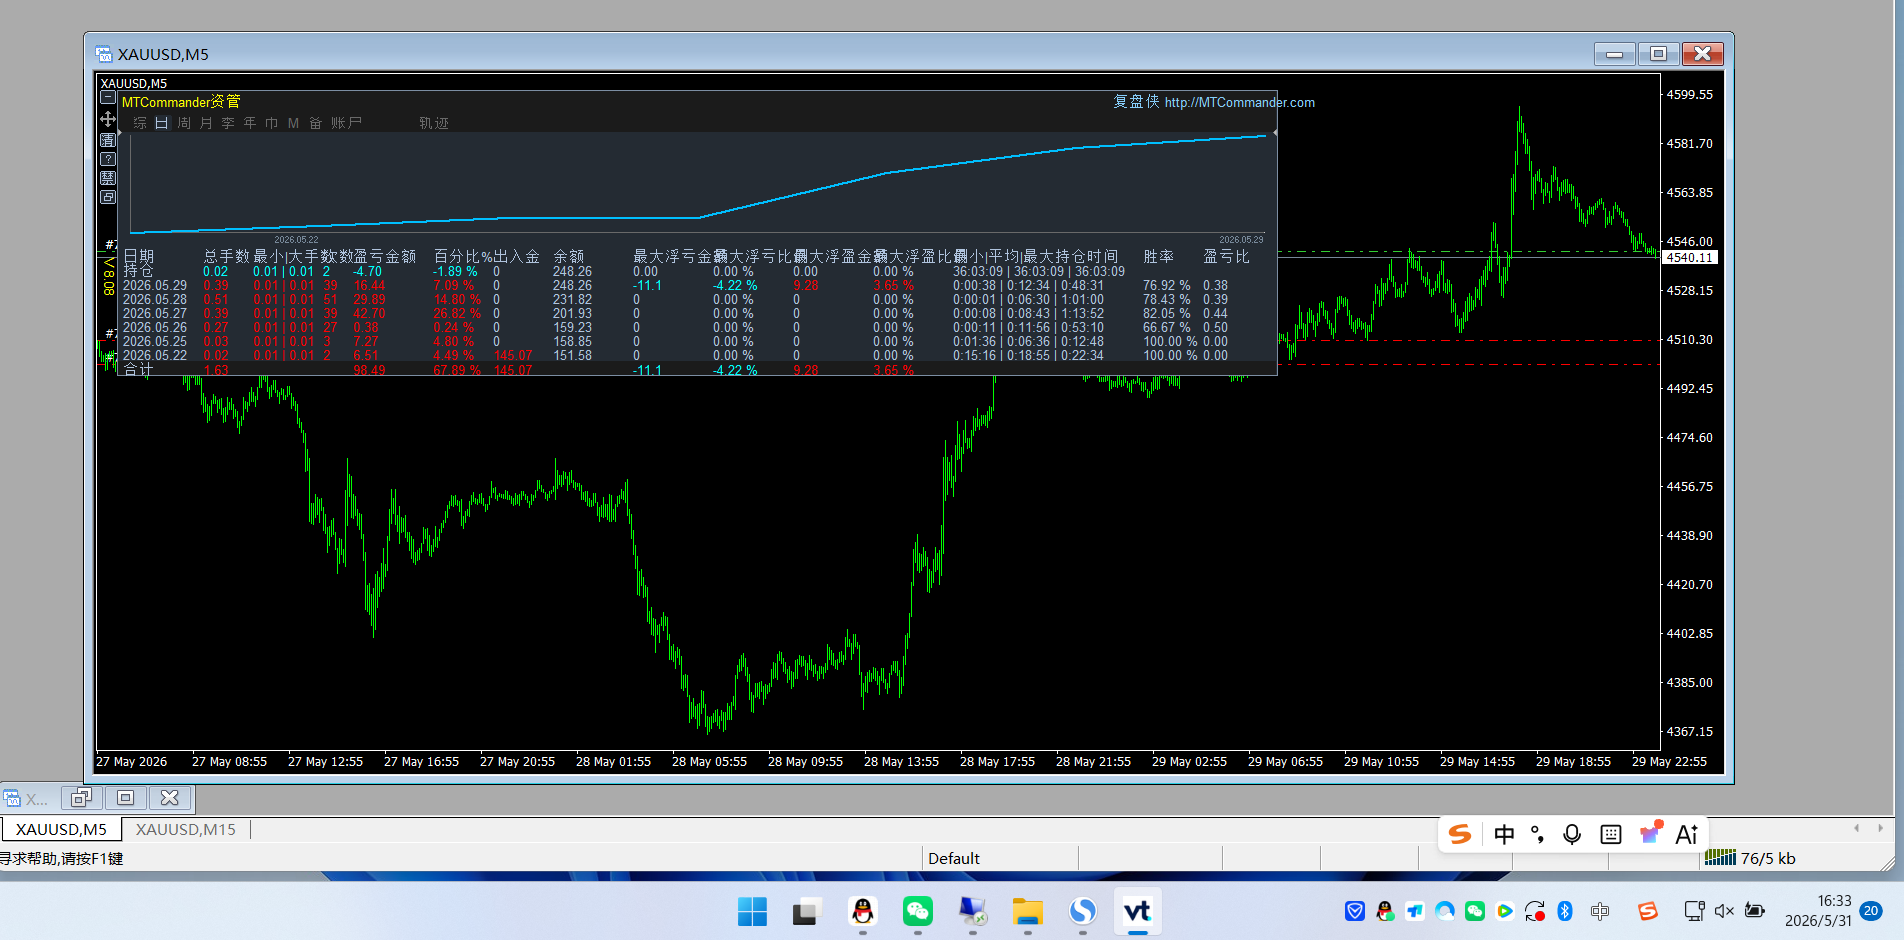This screenshot has width=1904, height=940.
Task: Click the 2026.05.28 row date
Action: (155, 300)
